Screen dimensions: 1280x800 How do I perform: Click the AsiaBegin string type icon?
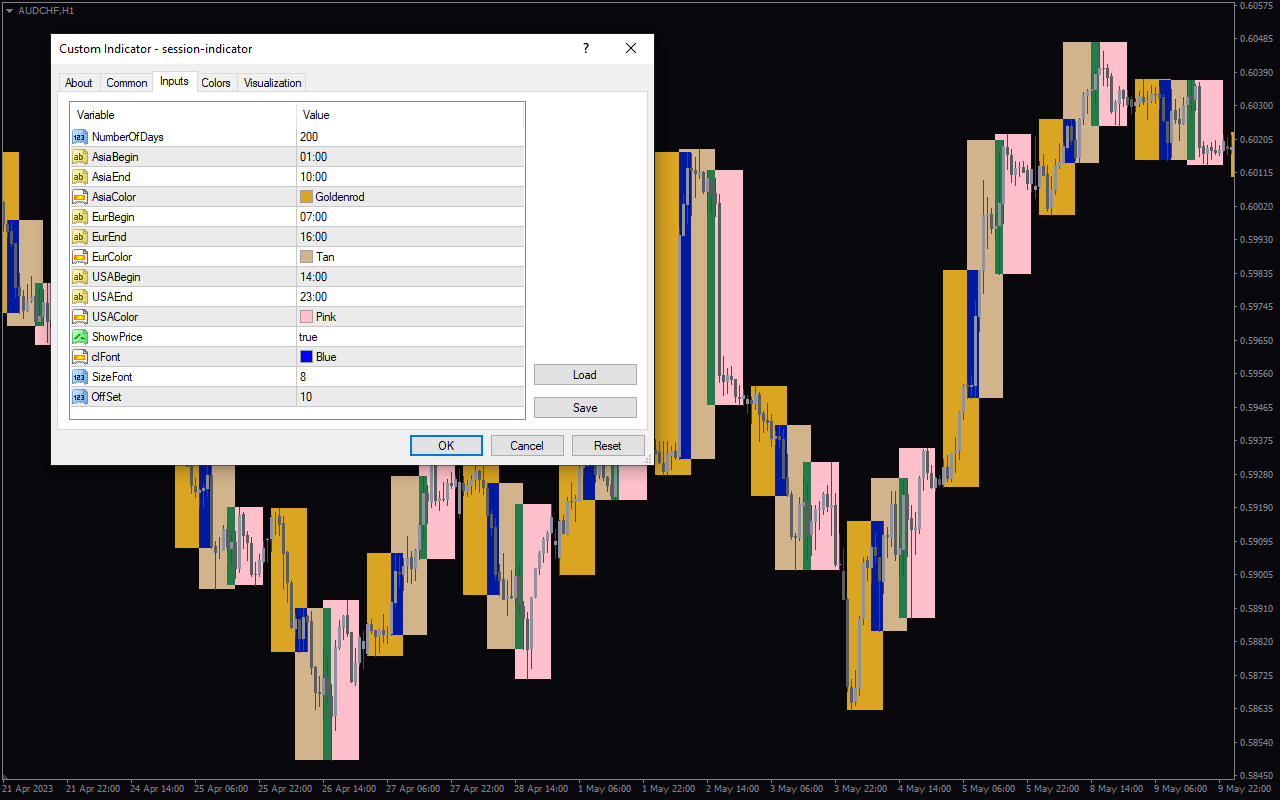click(x=79, y=157)
